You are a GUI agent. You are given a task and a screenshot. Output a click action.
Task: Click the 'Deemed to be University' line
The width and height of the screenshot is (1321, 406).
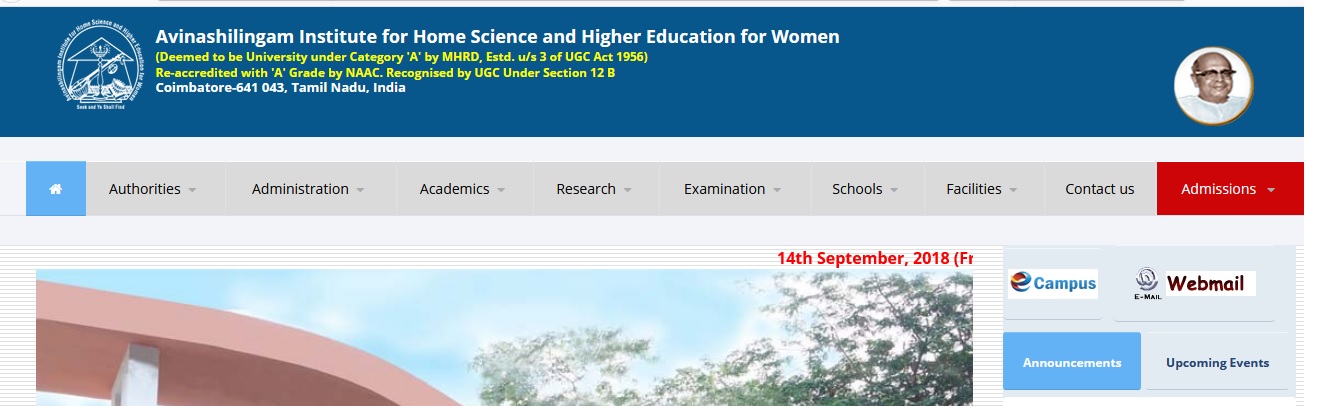point(401,57)
